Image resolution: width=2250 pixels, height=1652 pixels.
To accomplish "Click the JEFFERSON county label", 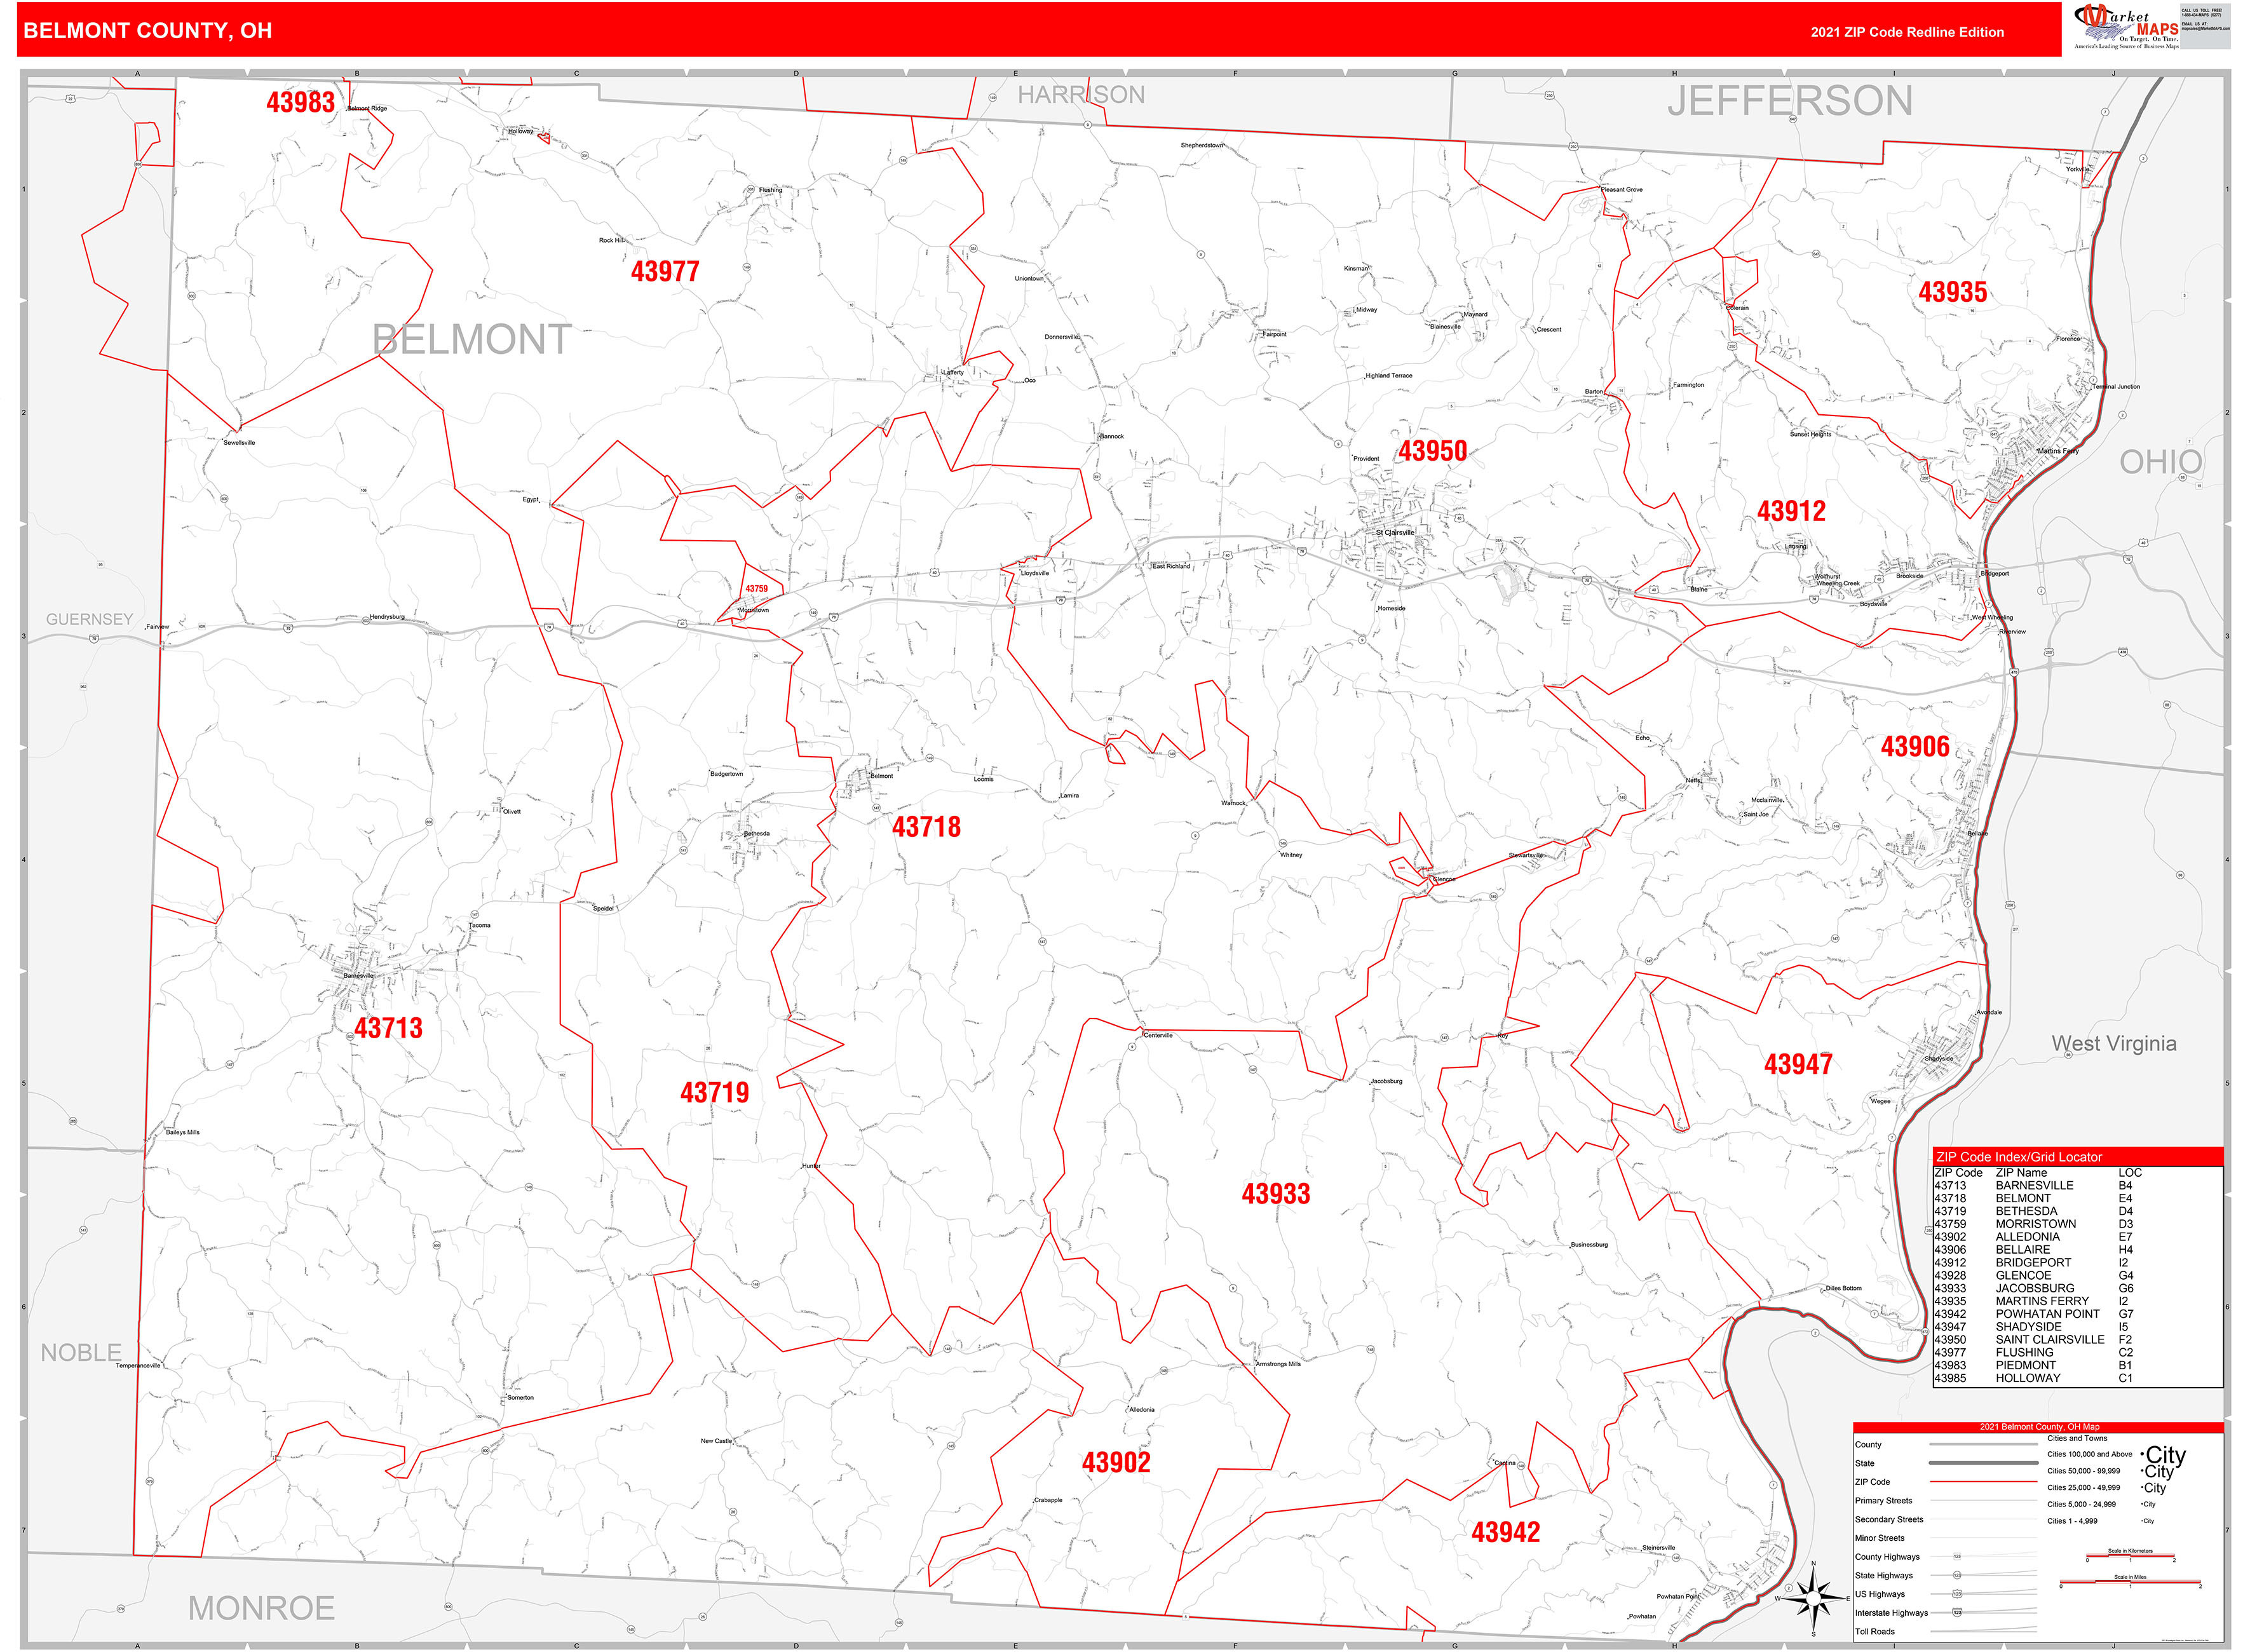I will click(1789, 101).
